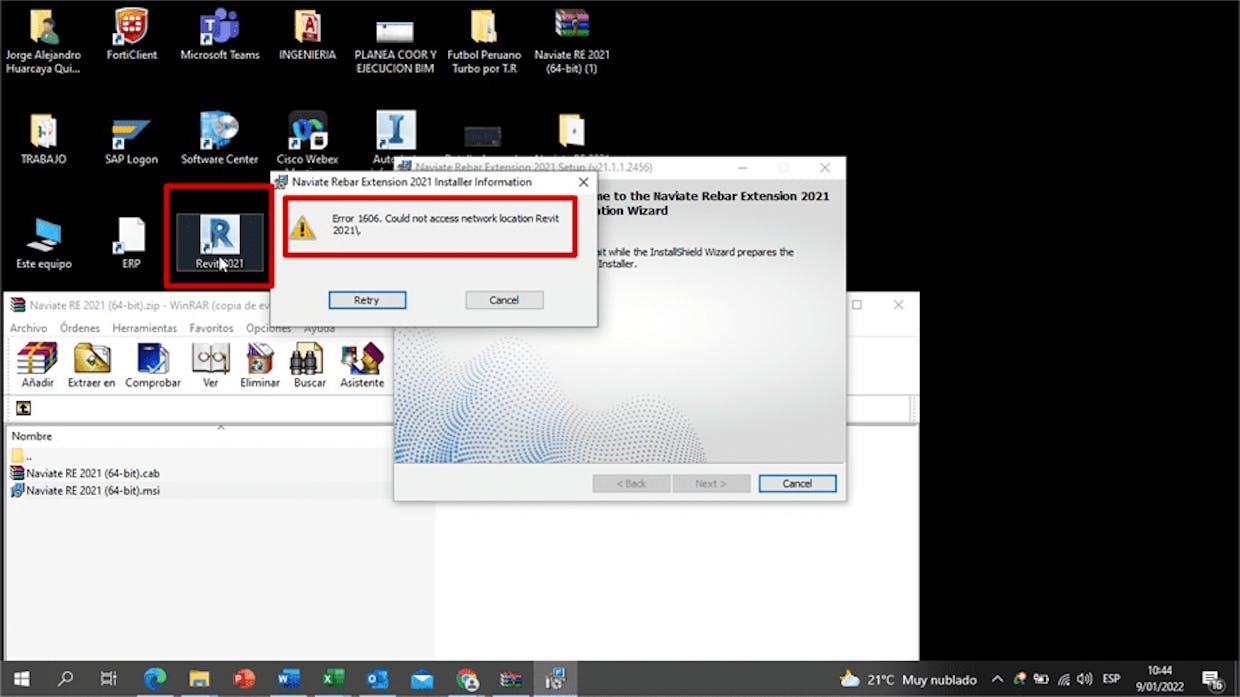Click the Nombre column header in WinRAR

(32, 436)
